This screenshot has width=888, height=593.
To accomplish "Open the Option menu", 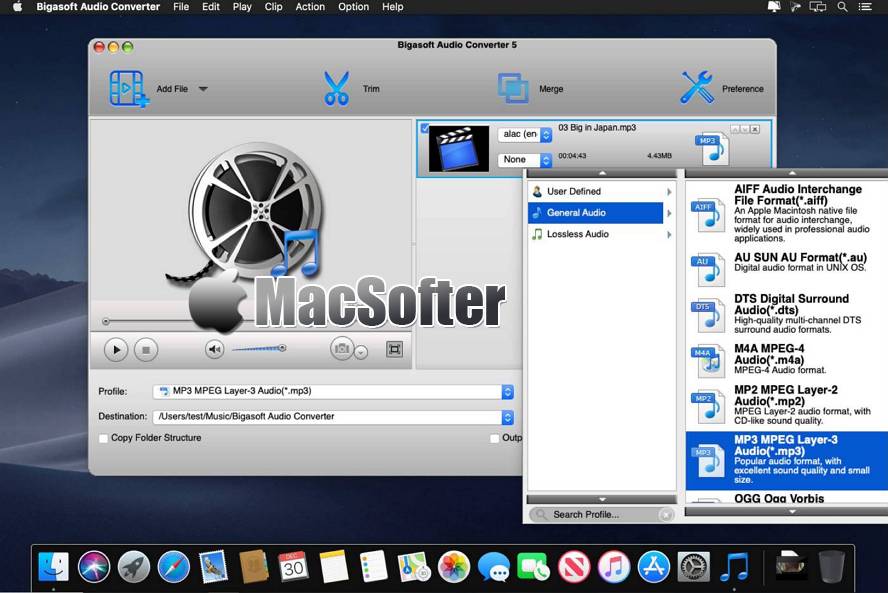I will pyautogui.click(x=353, y=7).
